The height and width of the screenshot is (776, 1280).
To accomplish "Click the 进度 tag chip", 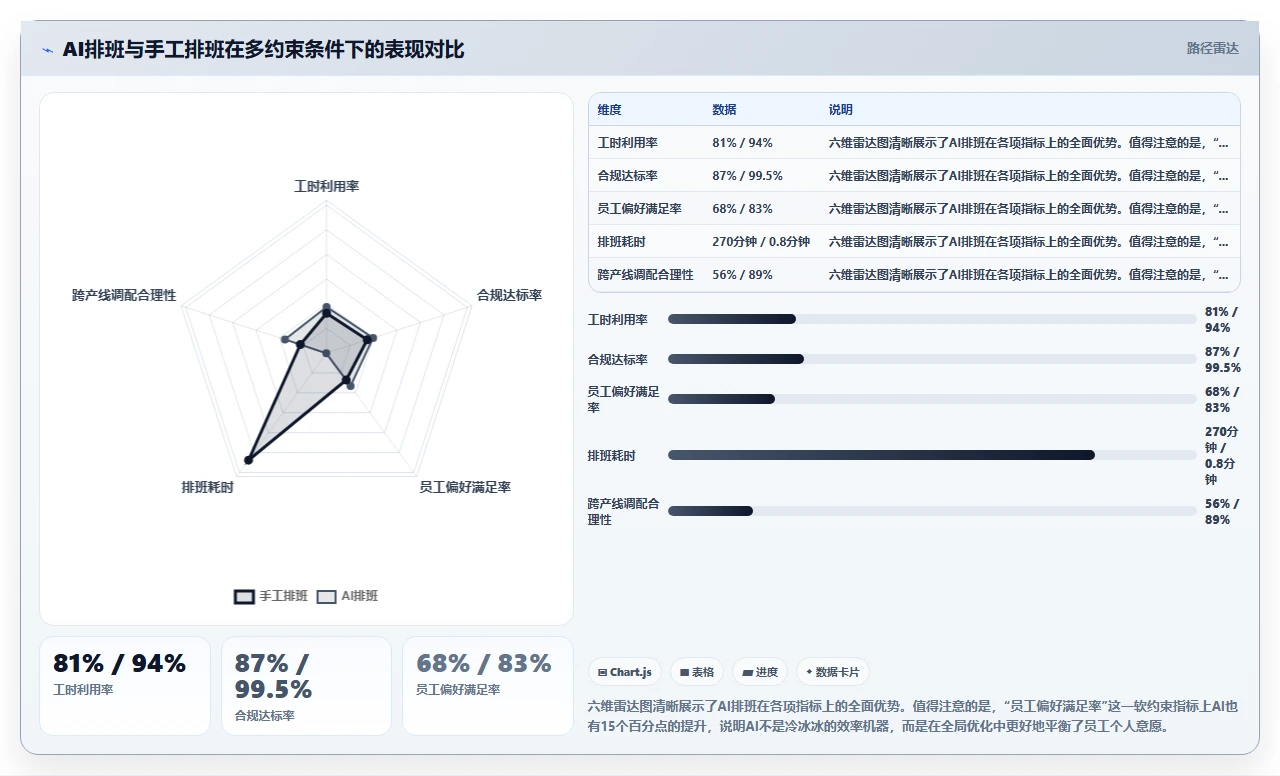I will point(760,672).
